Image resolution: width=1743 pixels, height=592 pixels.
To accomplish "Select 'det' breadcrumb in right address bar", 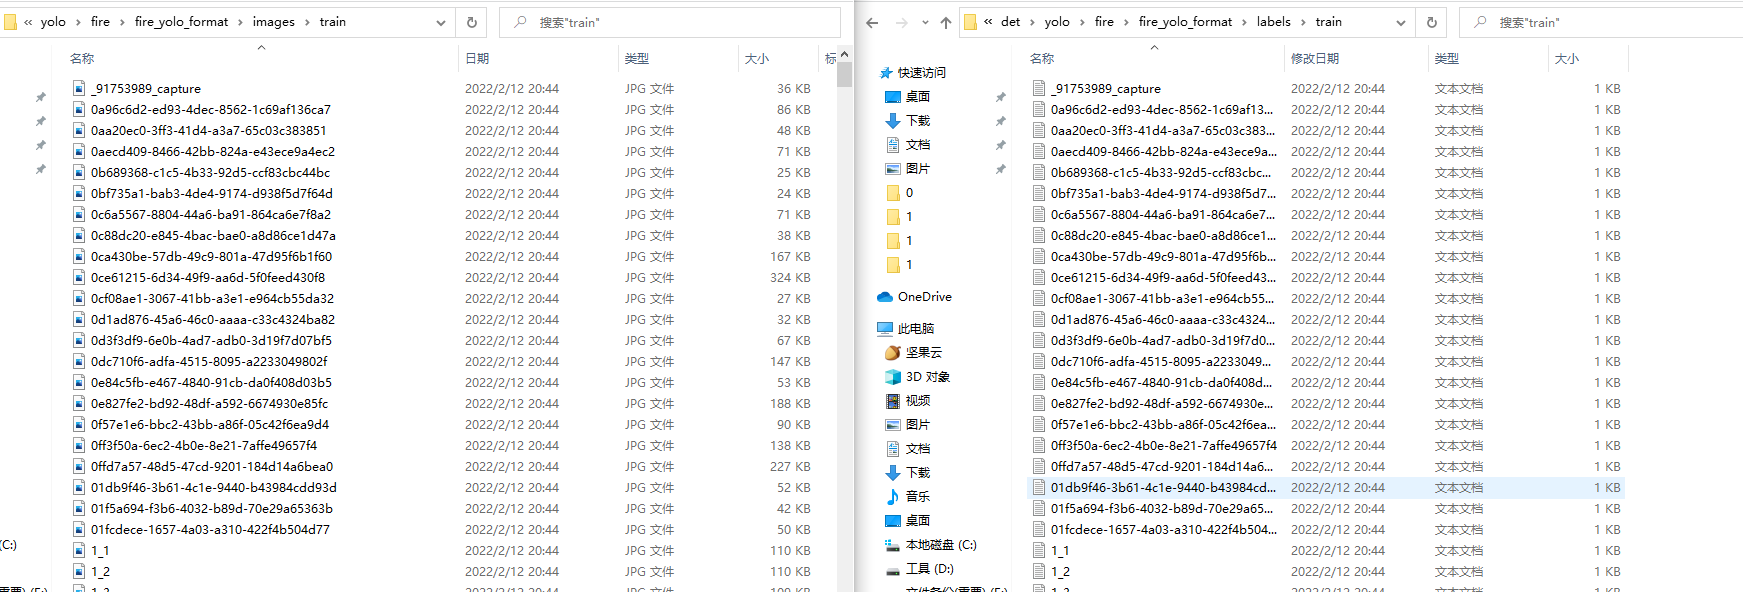I will 1010,22.
